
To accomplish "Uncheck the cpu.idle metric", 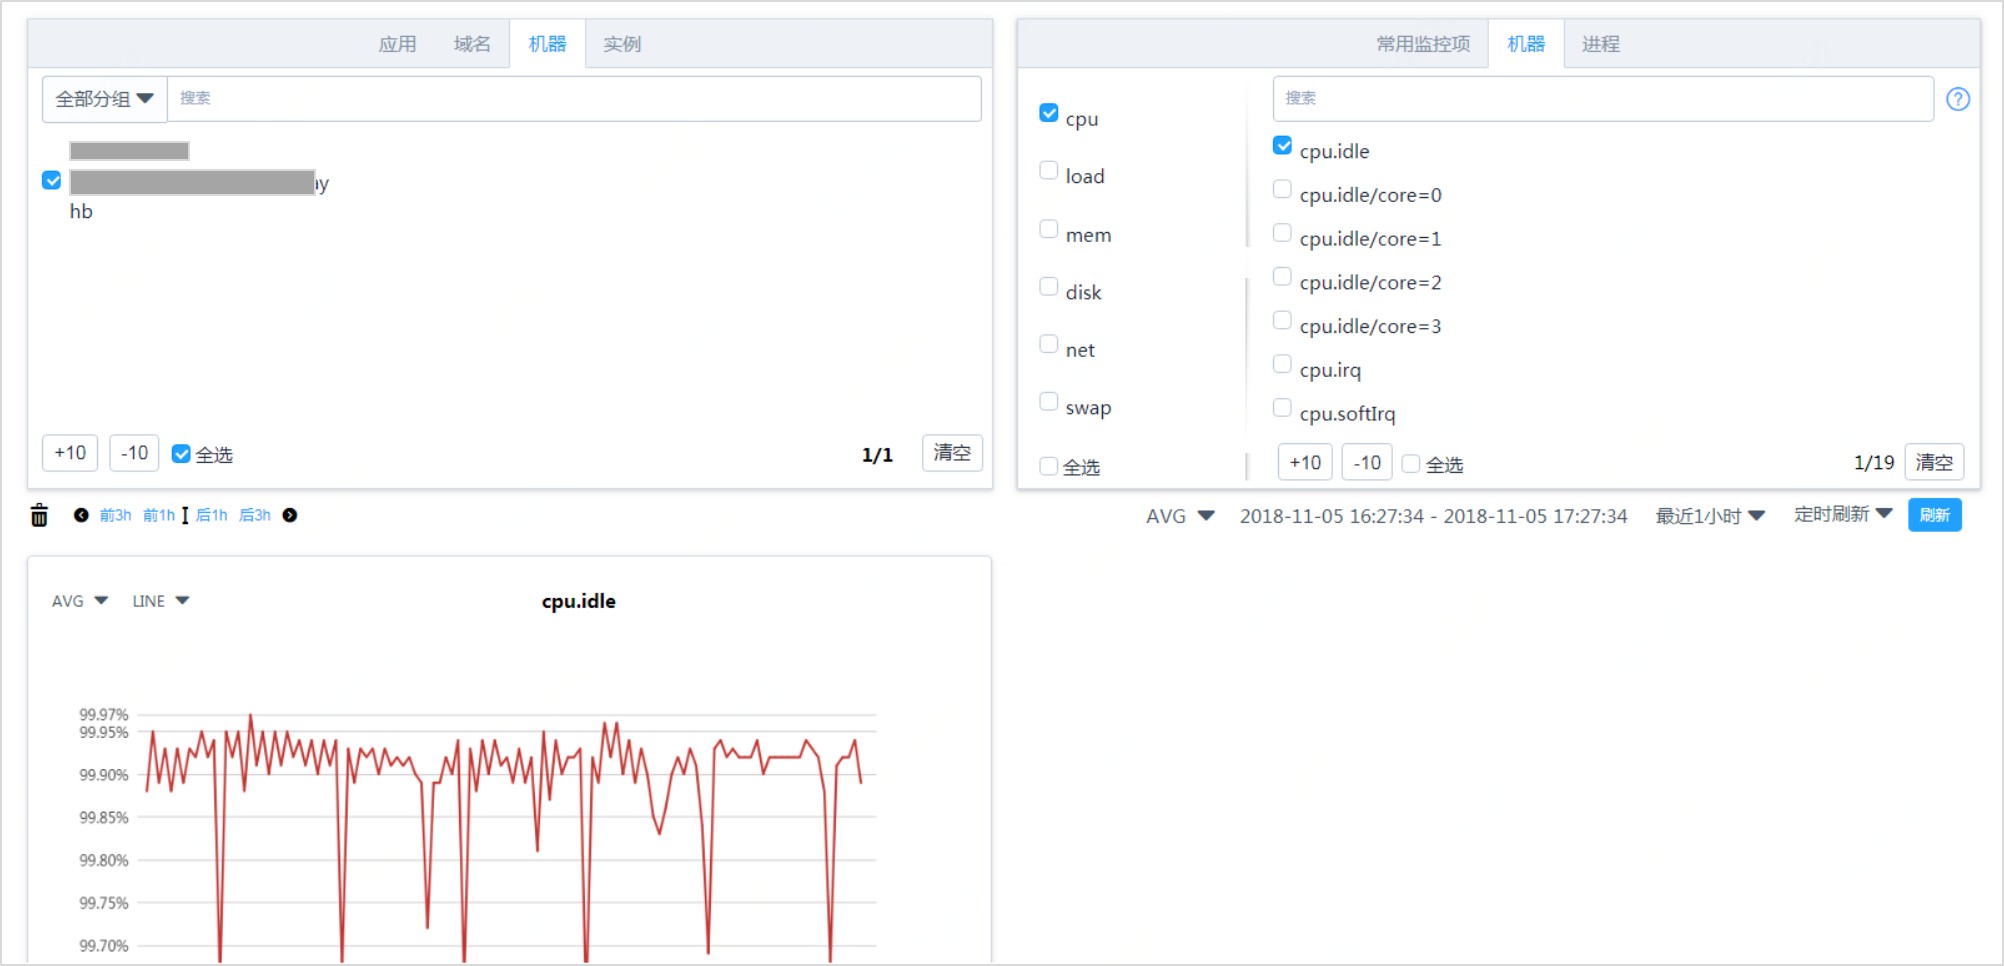I will pyautogui.click(x=1281, y=145).
